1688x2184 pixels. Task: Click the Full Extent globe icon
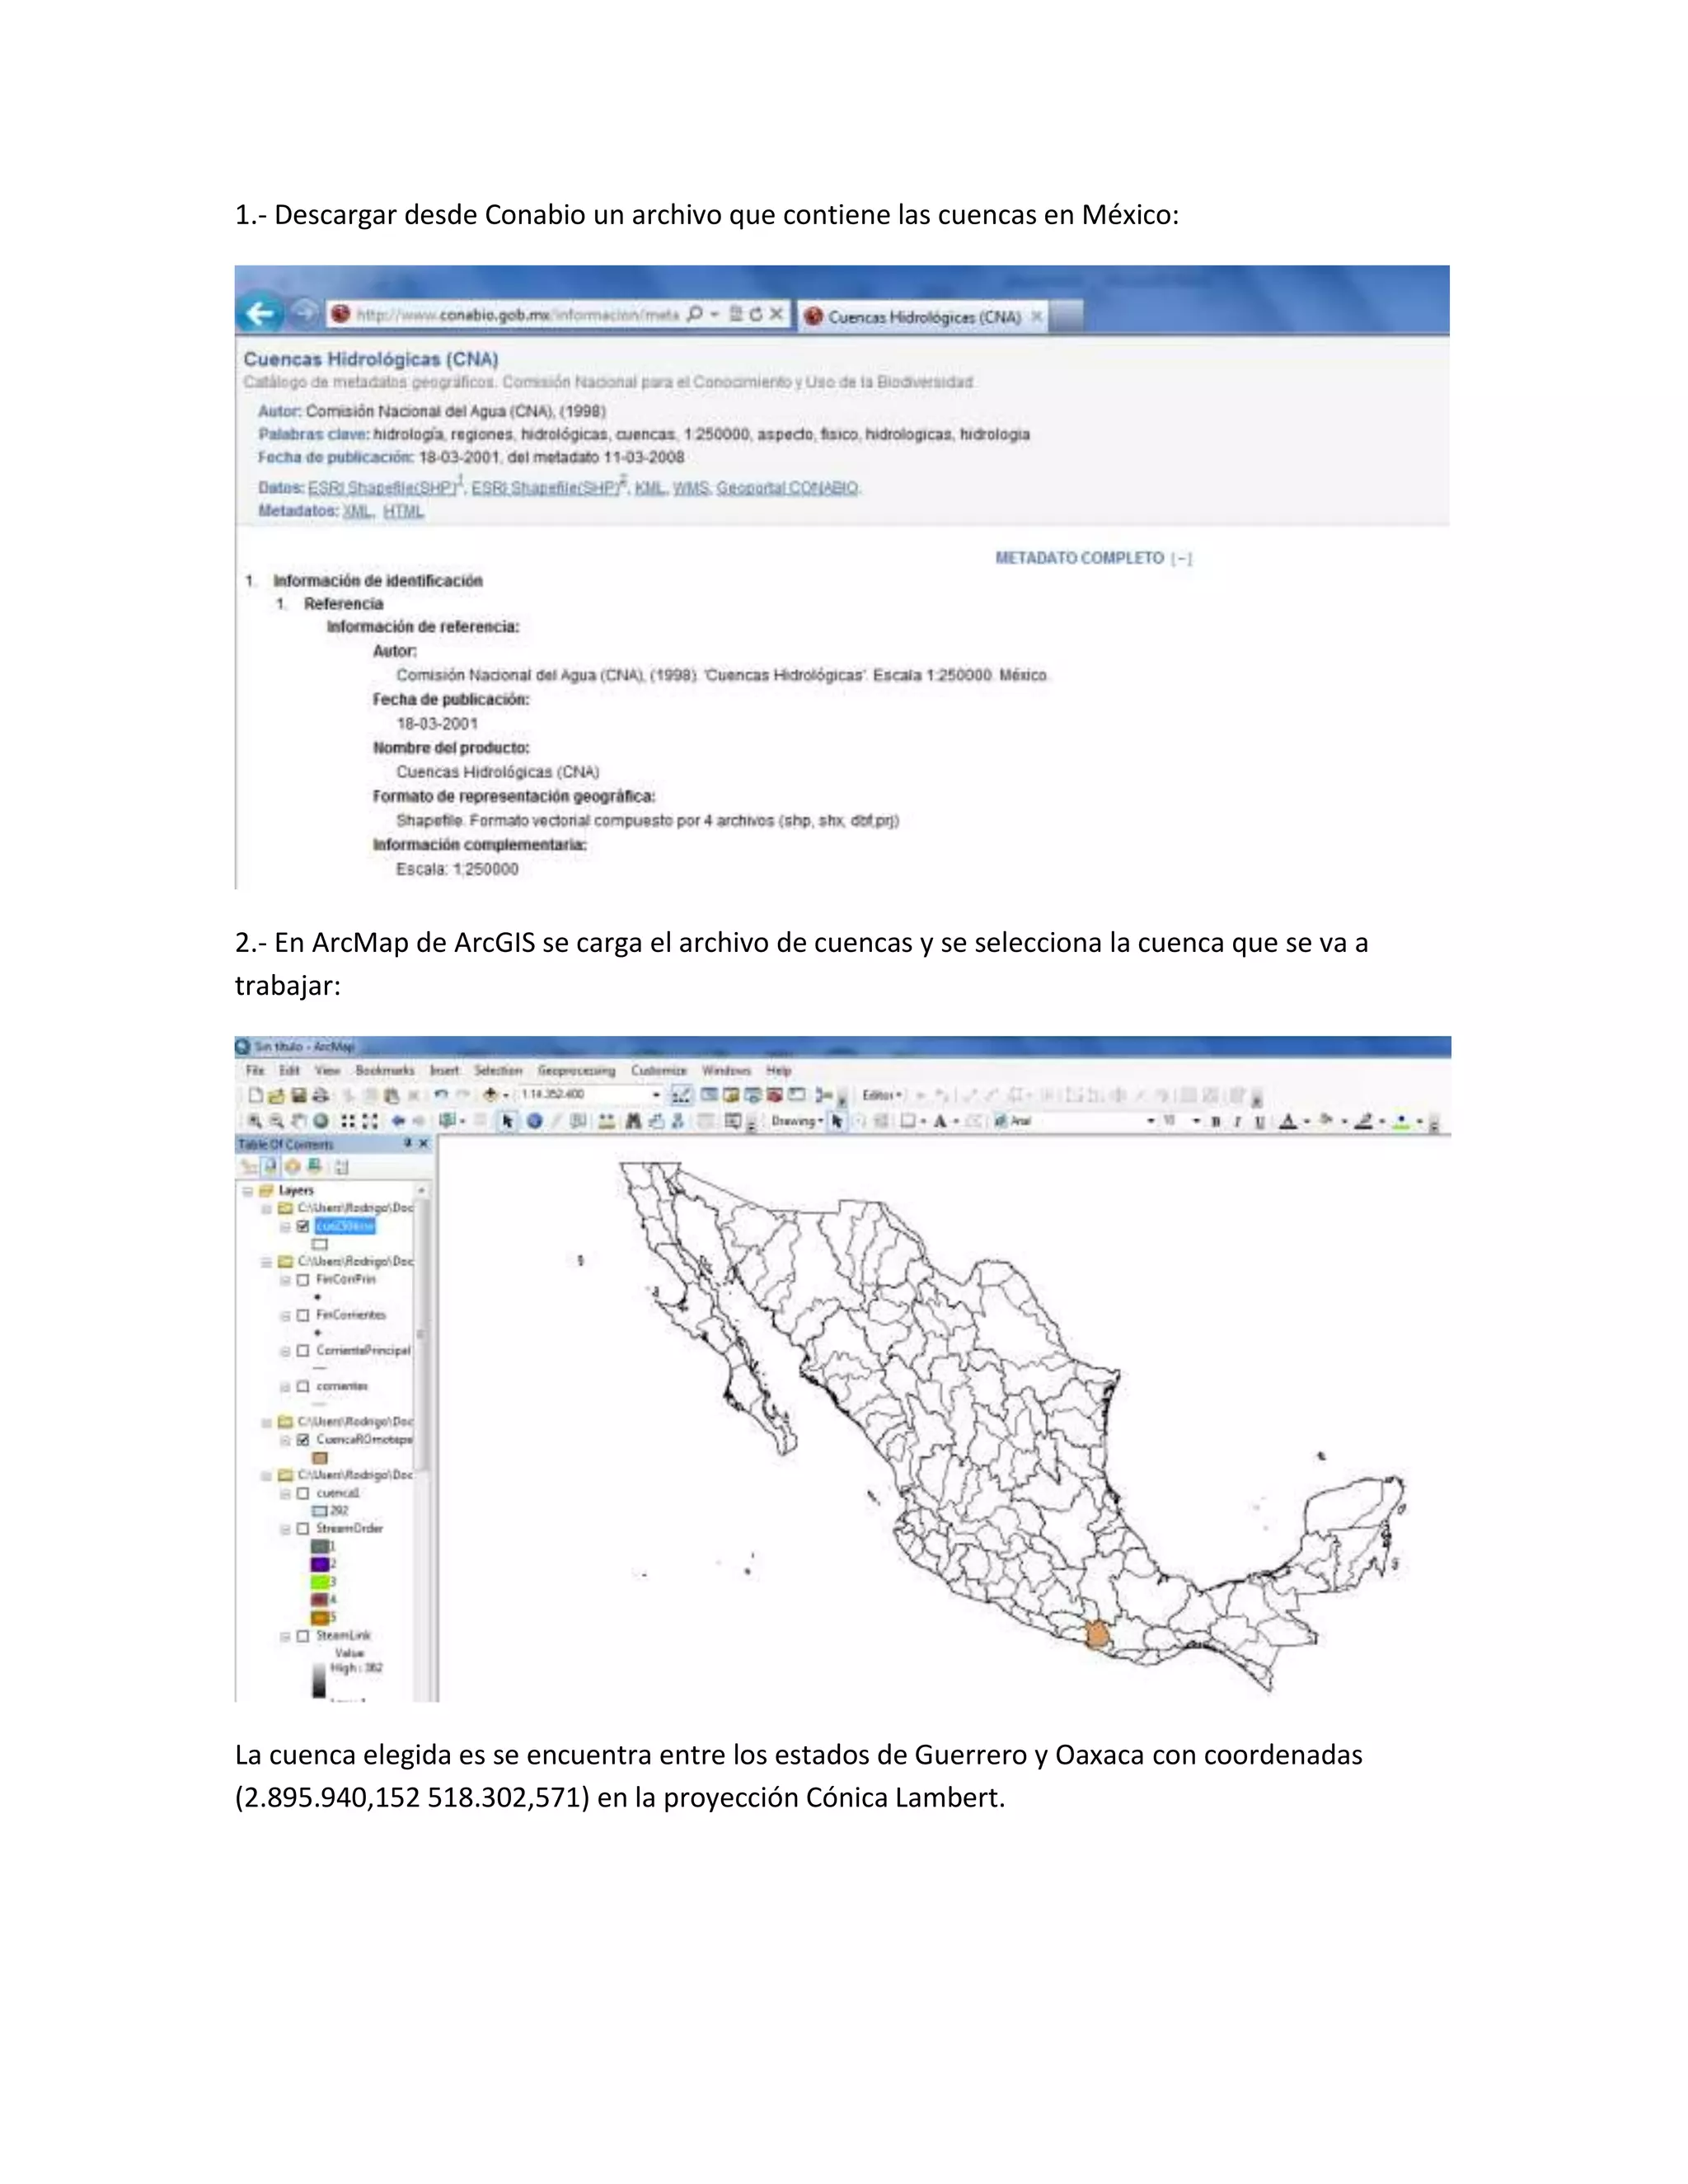321,1121
